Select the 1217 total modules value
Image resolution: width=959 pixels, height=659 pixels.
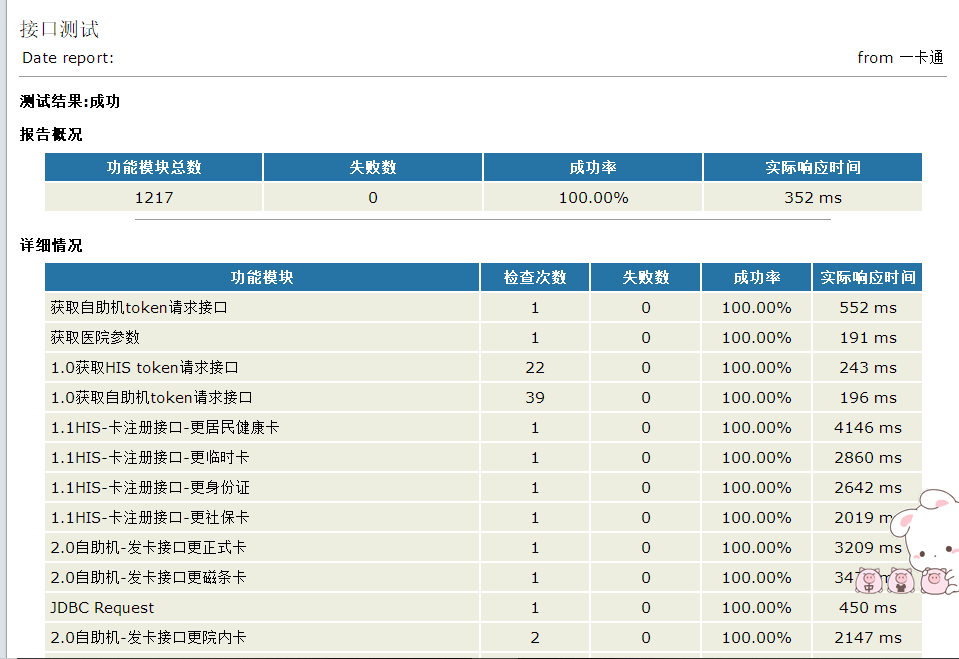(x=154, y=198)
